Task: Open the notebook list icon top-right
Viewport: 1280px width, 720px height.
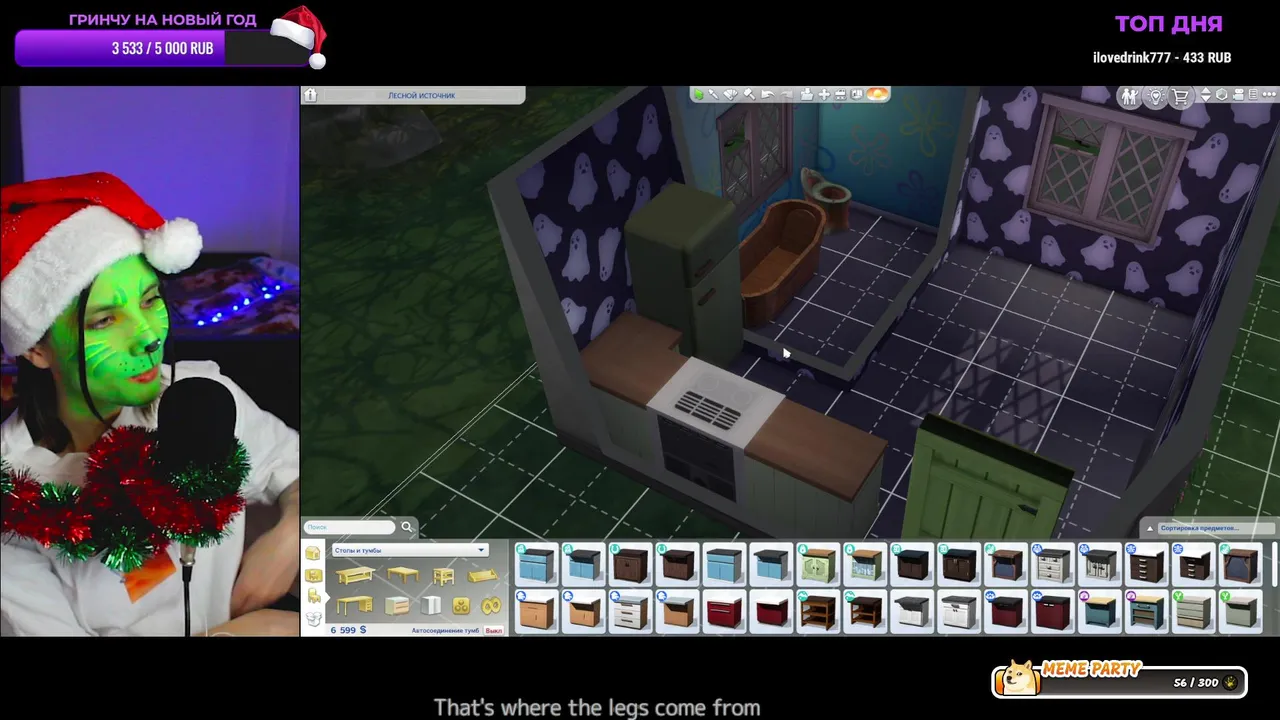Action: pos(1253,95)
